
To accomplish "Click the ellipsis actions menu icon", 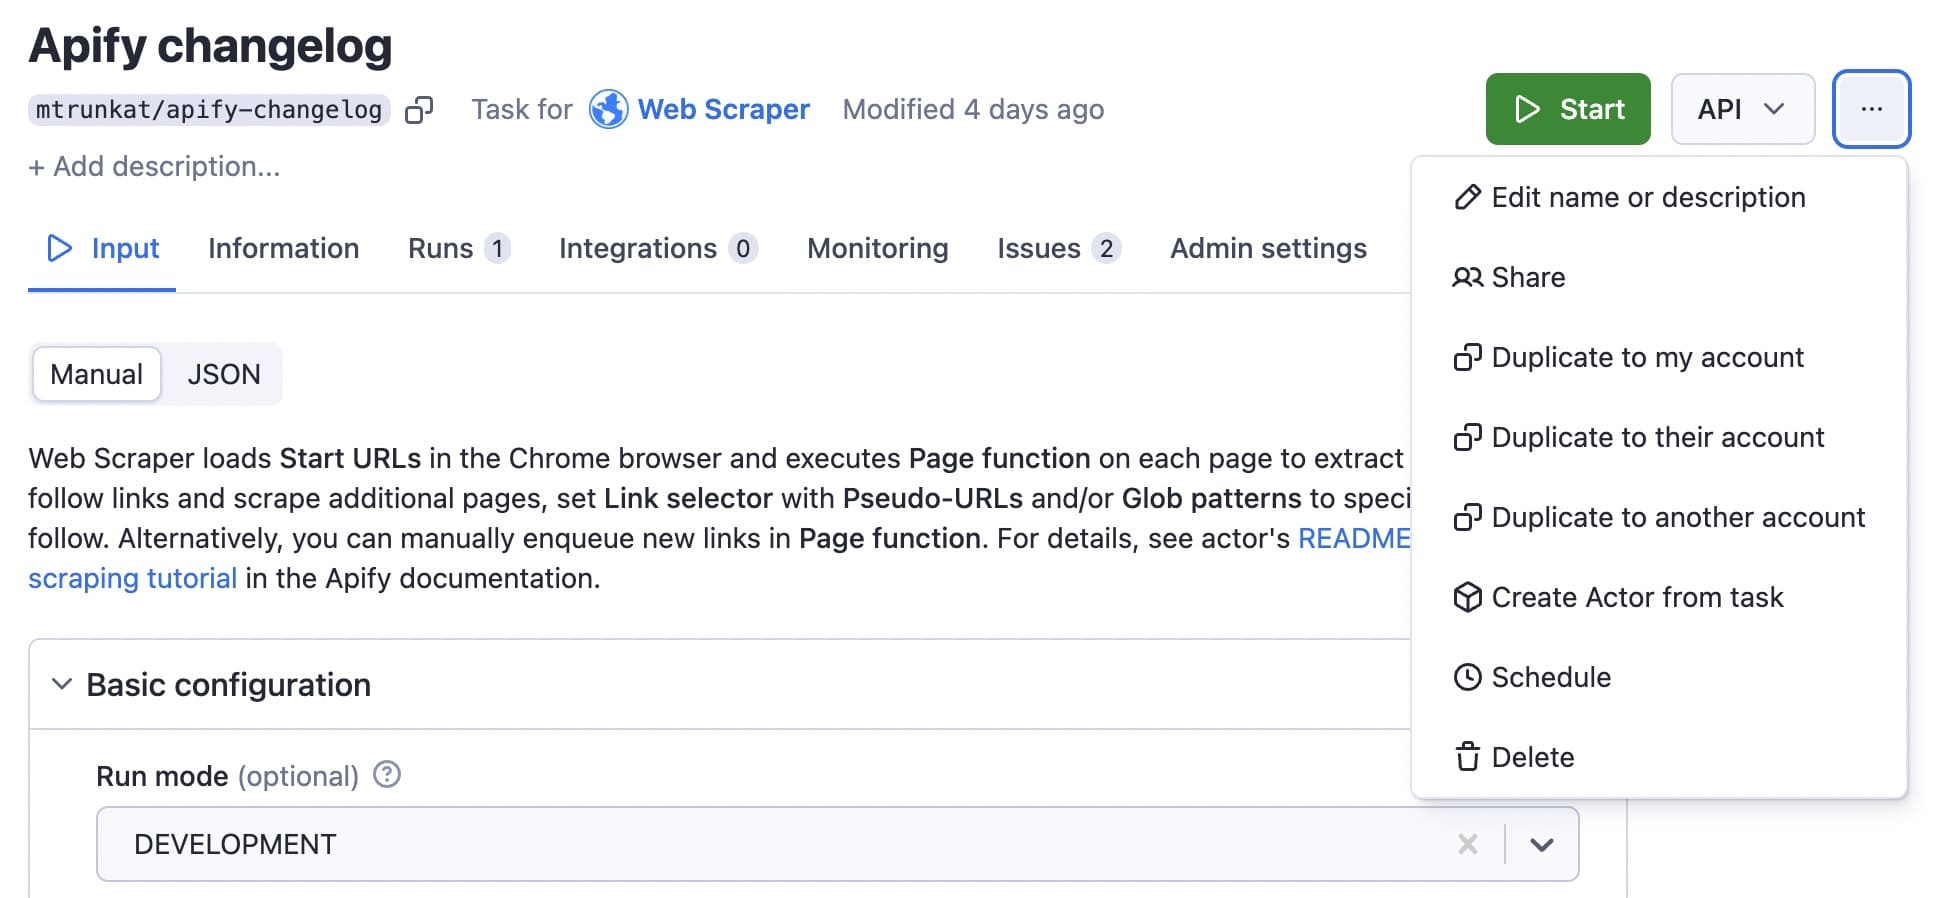I will pyautogui.click(x=1871, y=109).
